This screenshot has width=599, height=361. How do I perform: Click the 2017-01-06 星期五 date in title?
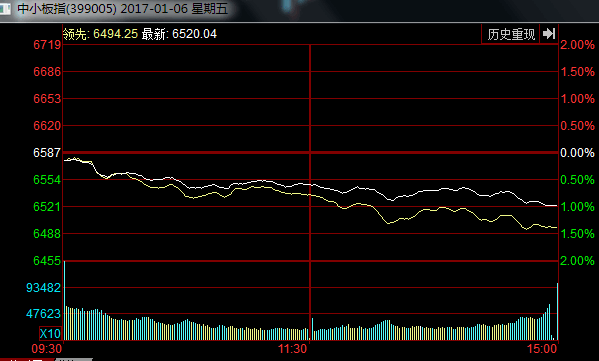point(174,8)
